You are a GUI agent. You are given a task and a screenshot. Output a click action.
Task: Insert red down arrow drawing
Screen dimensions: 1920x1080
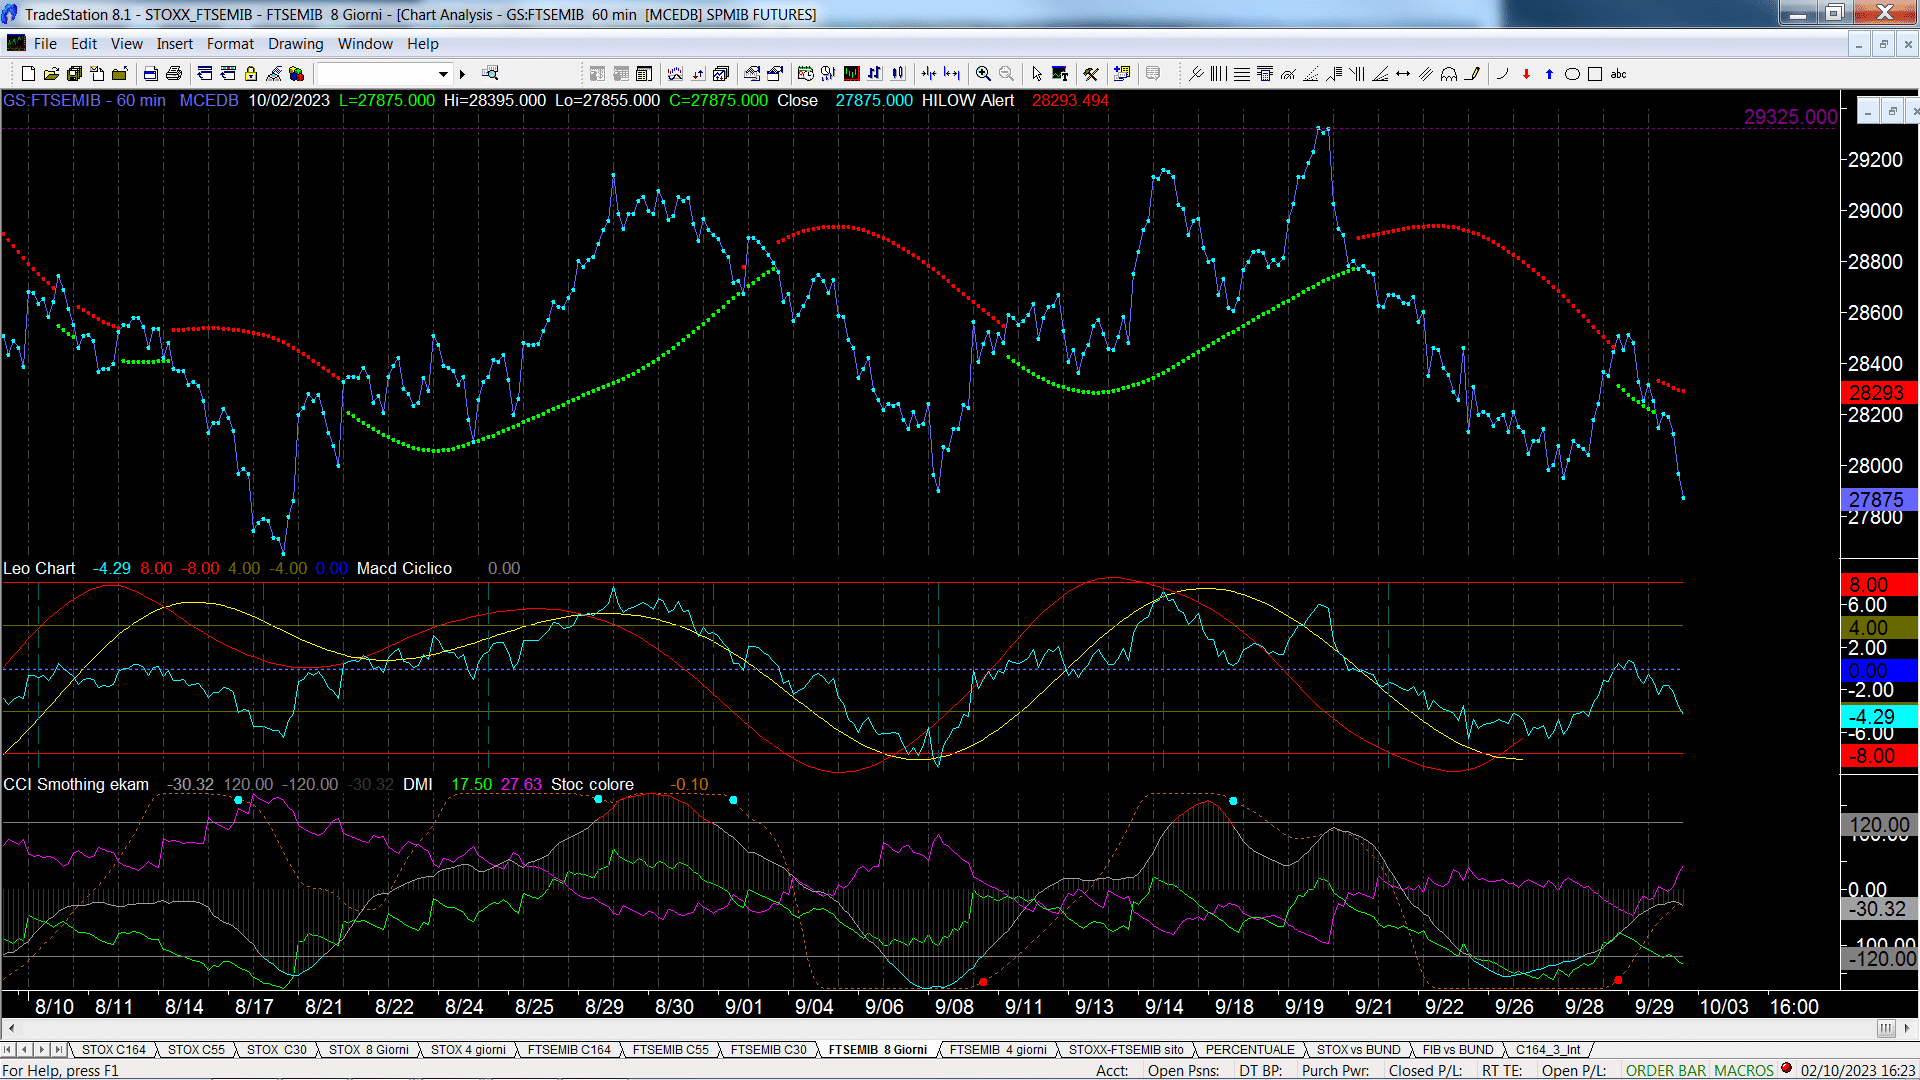(x=1526, y=74)
